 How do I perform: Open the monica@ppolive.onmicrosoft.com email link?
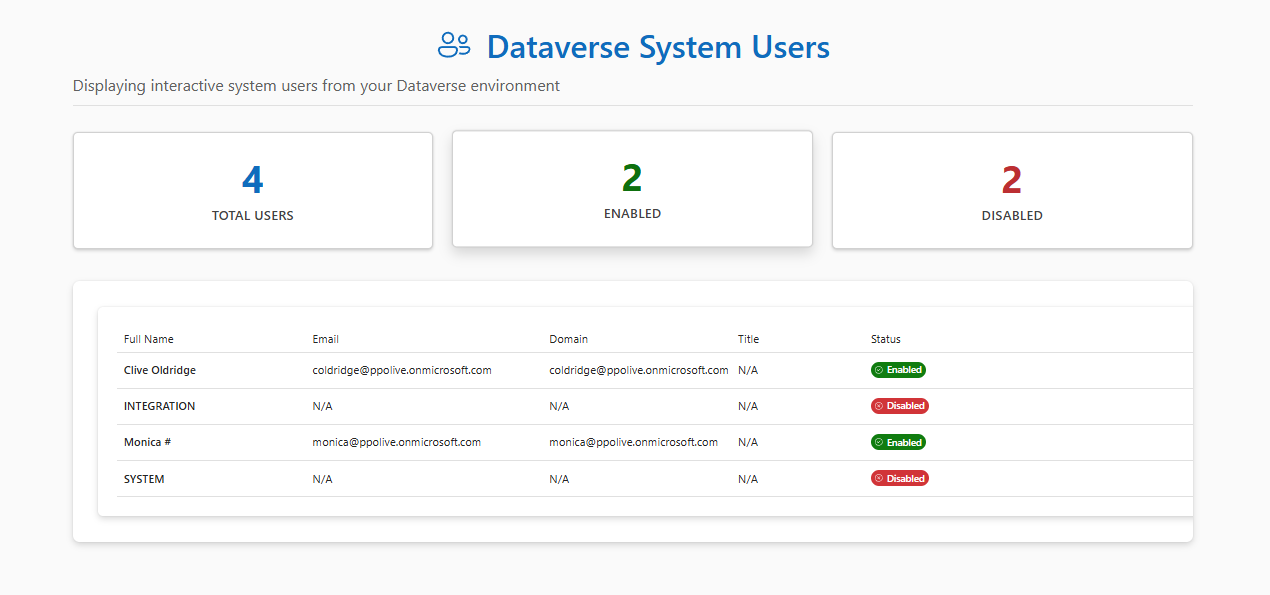click(395, 441)
